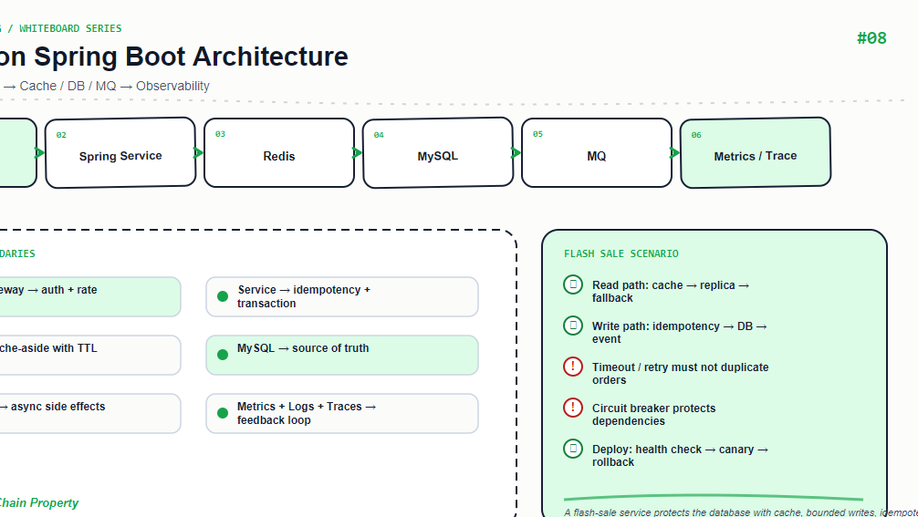Click the arrow between MySQL and MQ
Screen dimensions: 918x517
[516, 153]
